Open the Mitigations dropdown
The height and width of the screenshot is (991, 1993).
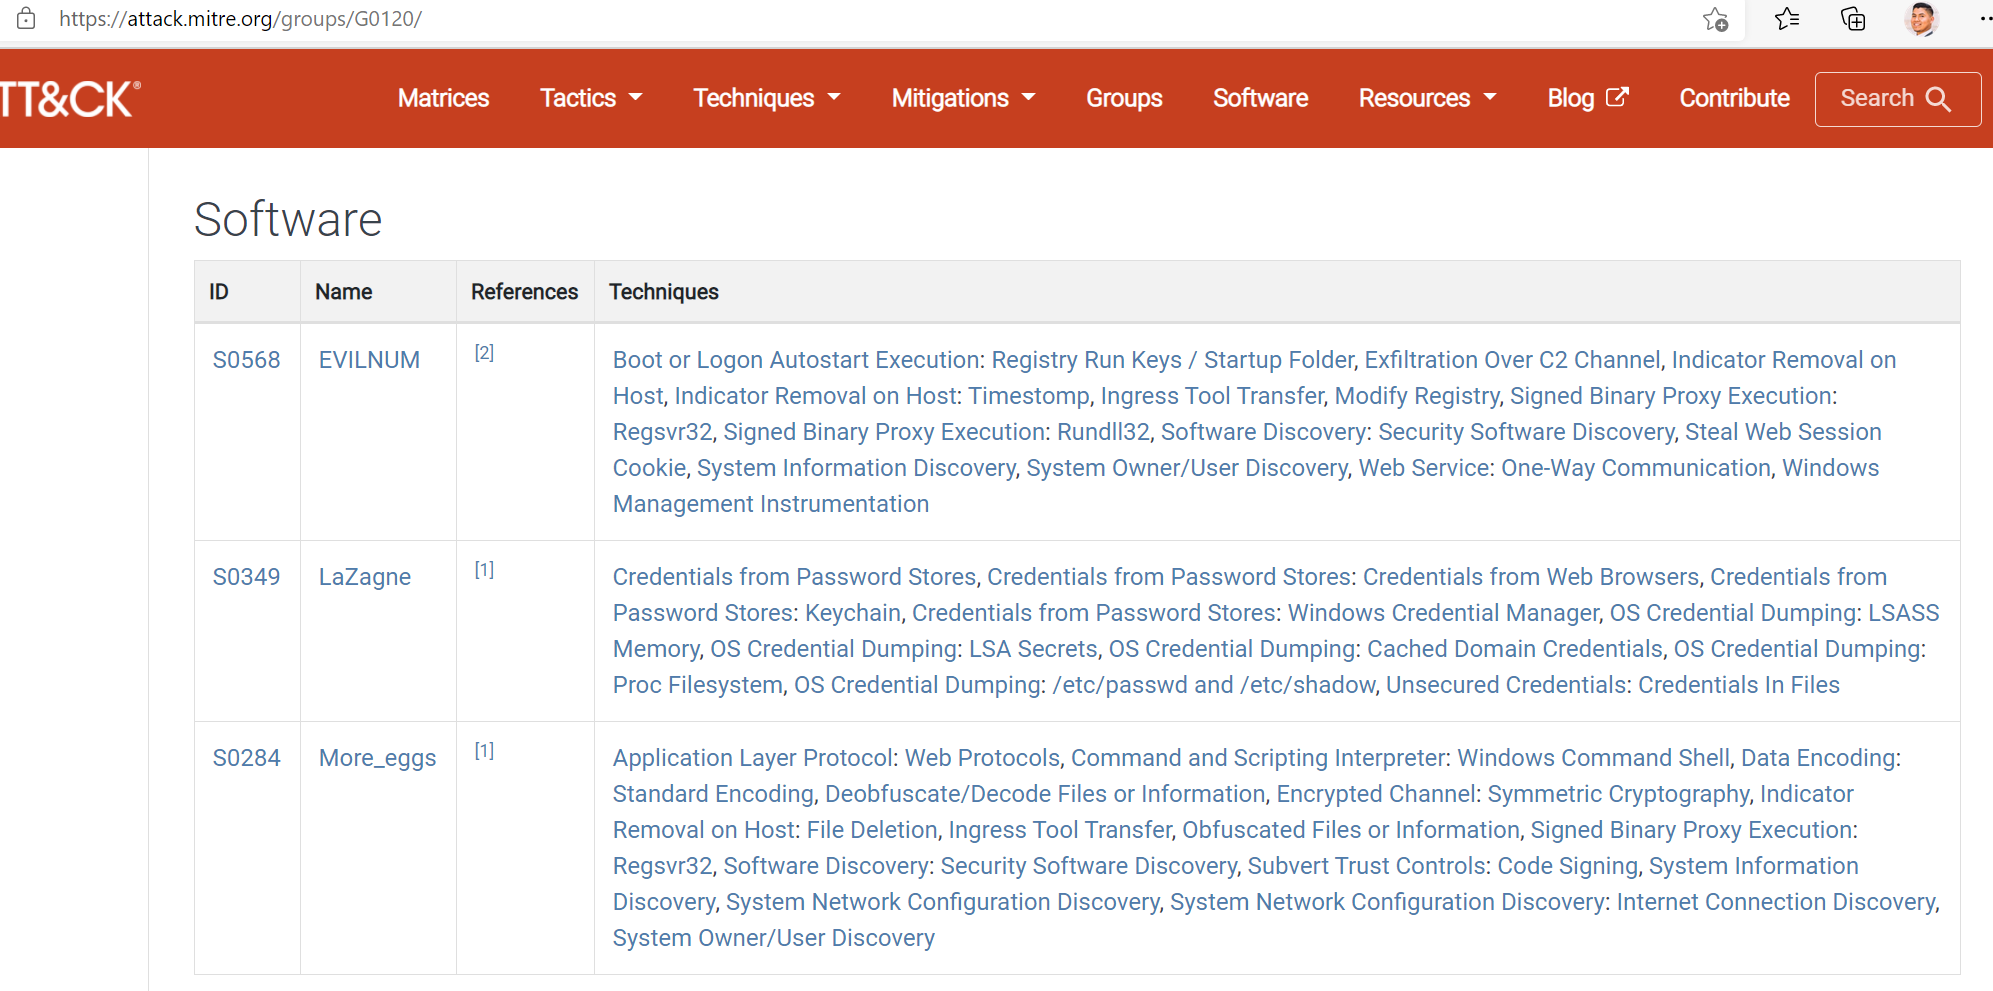pyautogui.click(x=962, y=98)
